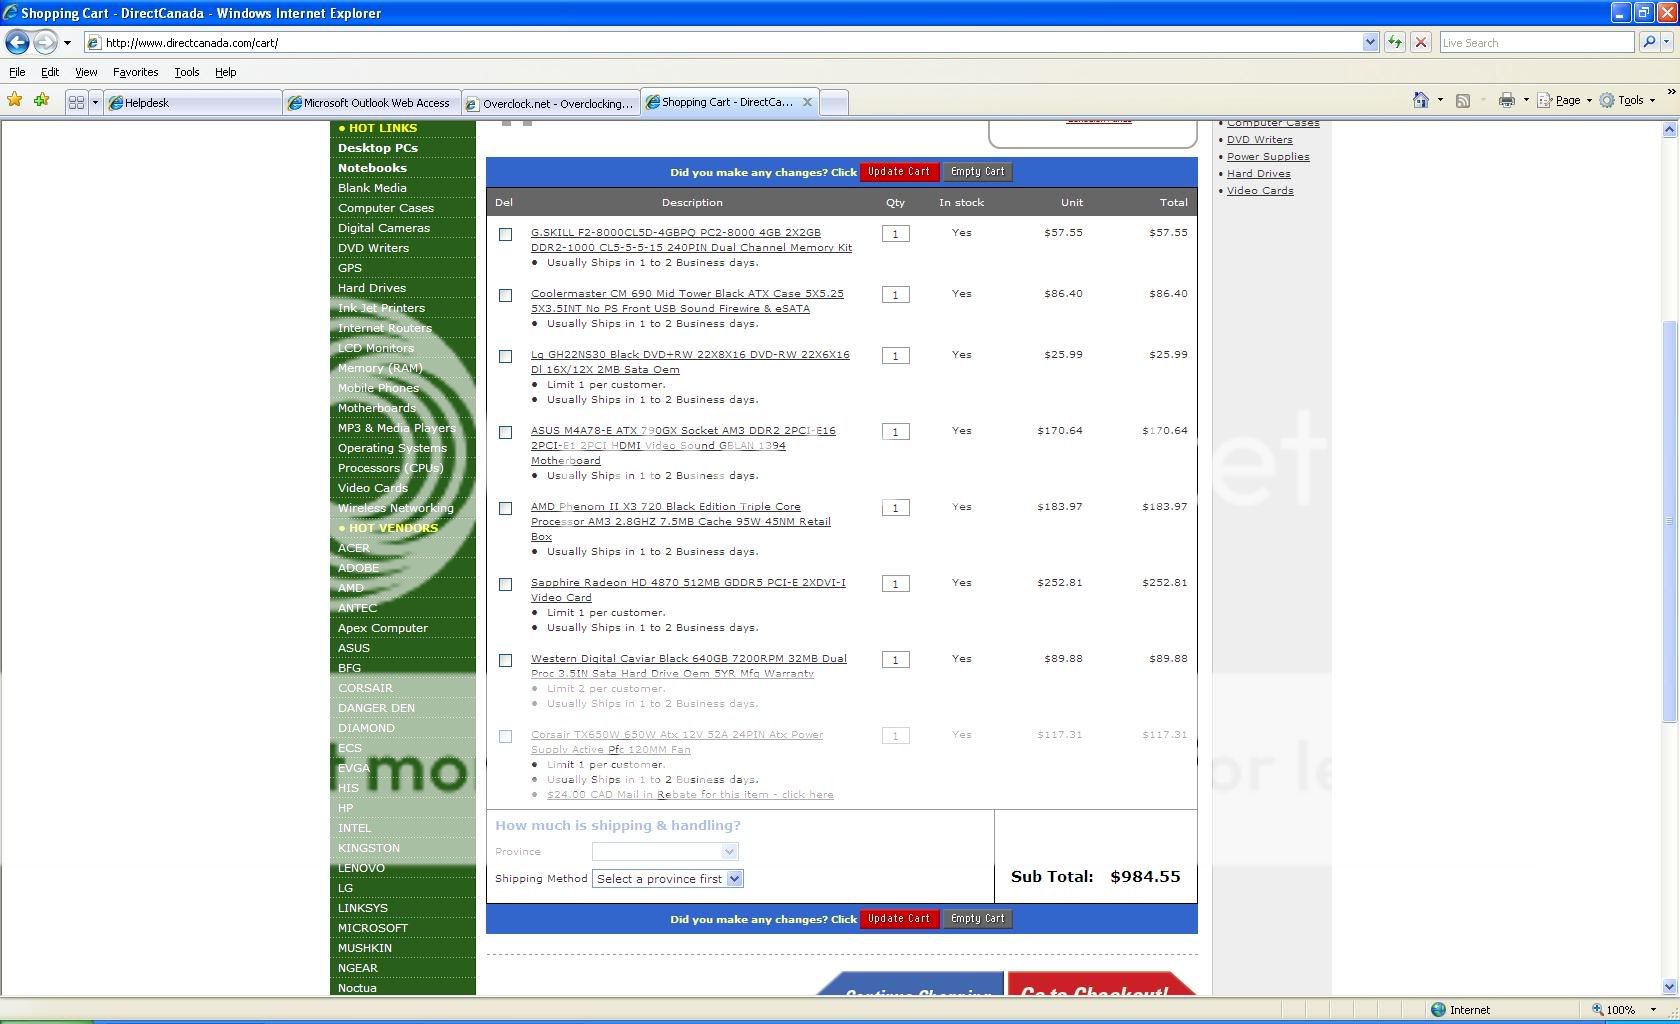Screen dimensions: 1680x1024
Task: Open the View menu
Action: 86,72
